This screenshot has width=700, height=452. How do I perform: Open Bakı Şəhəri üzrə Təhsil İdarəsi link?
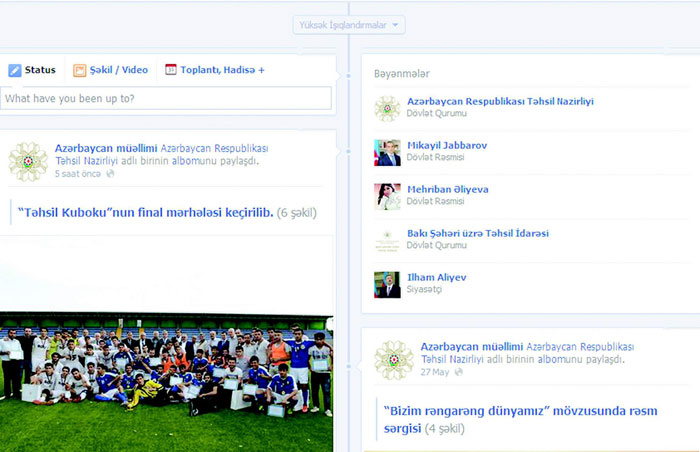tap(478, 233)
